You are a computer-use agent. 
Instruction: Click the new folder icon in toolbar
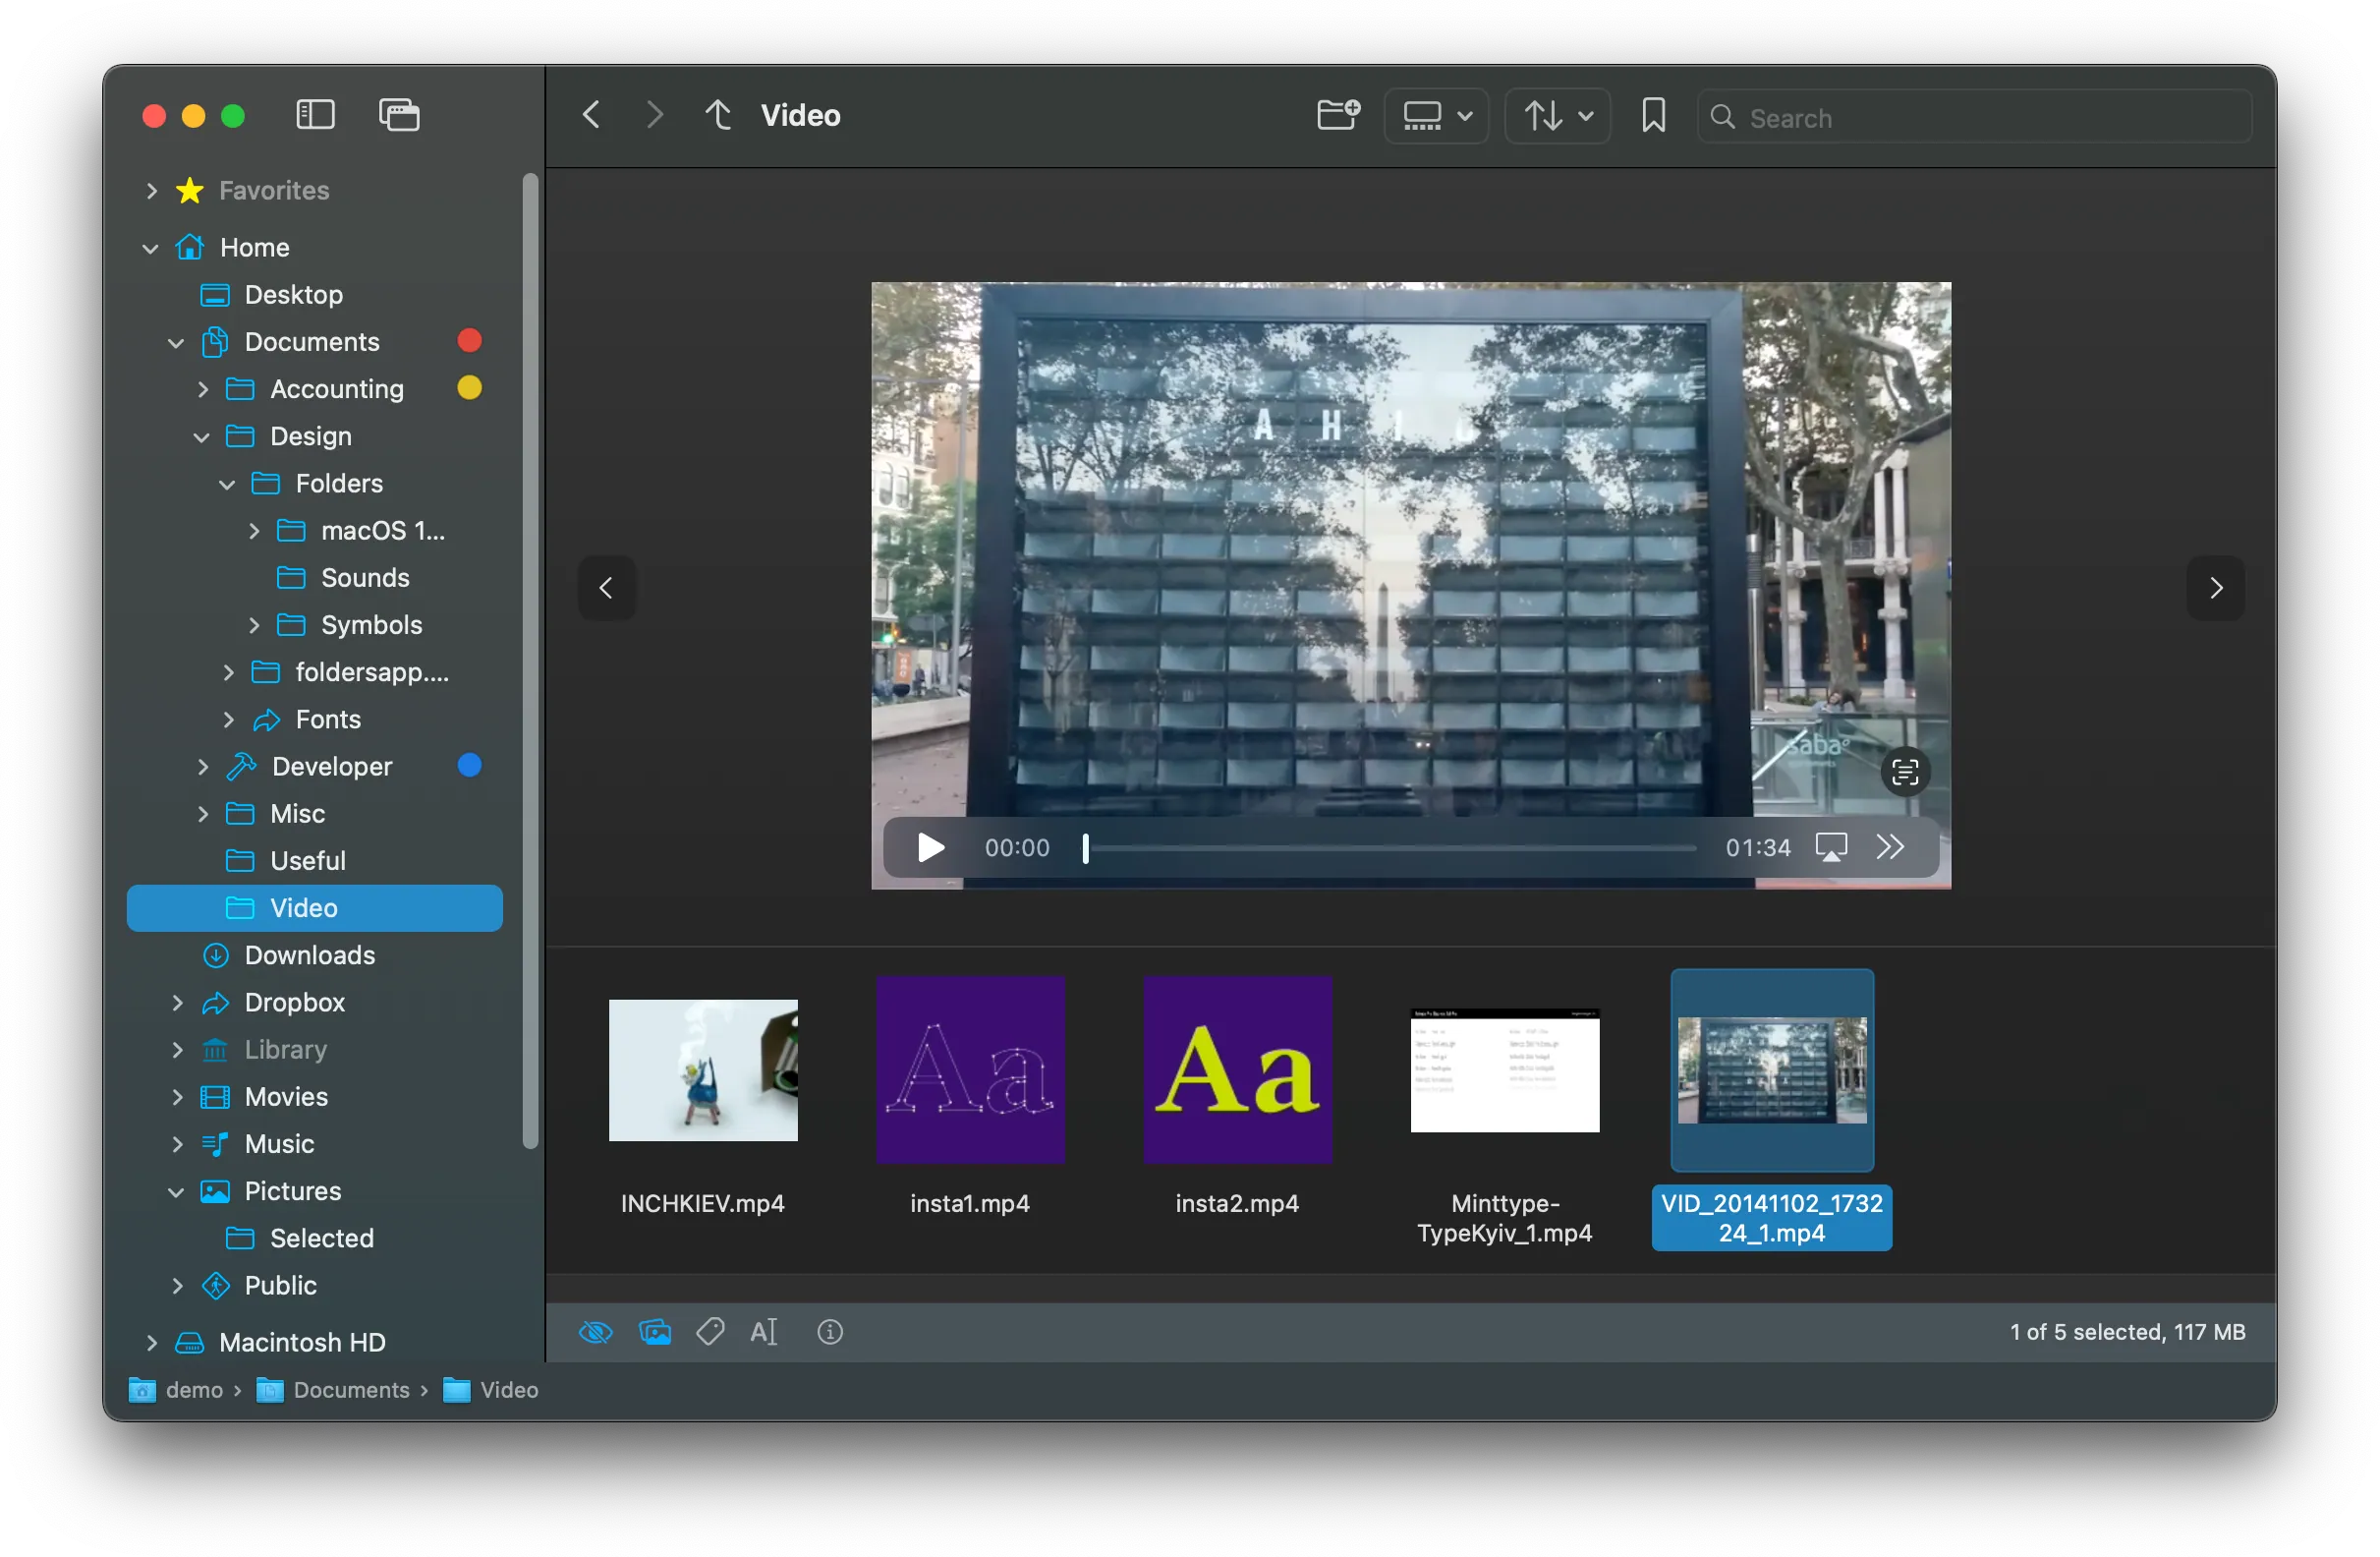[1338, 115]
